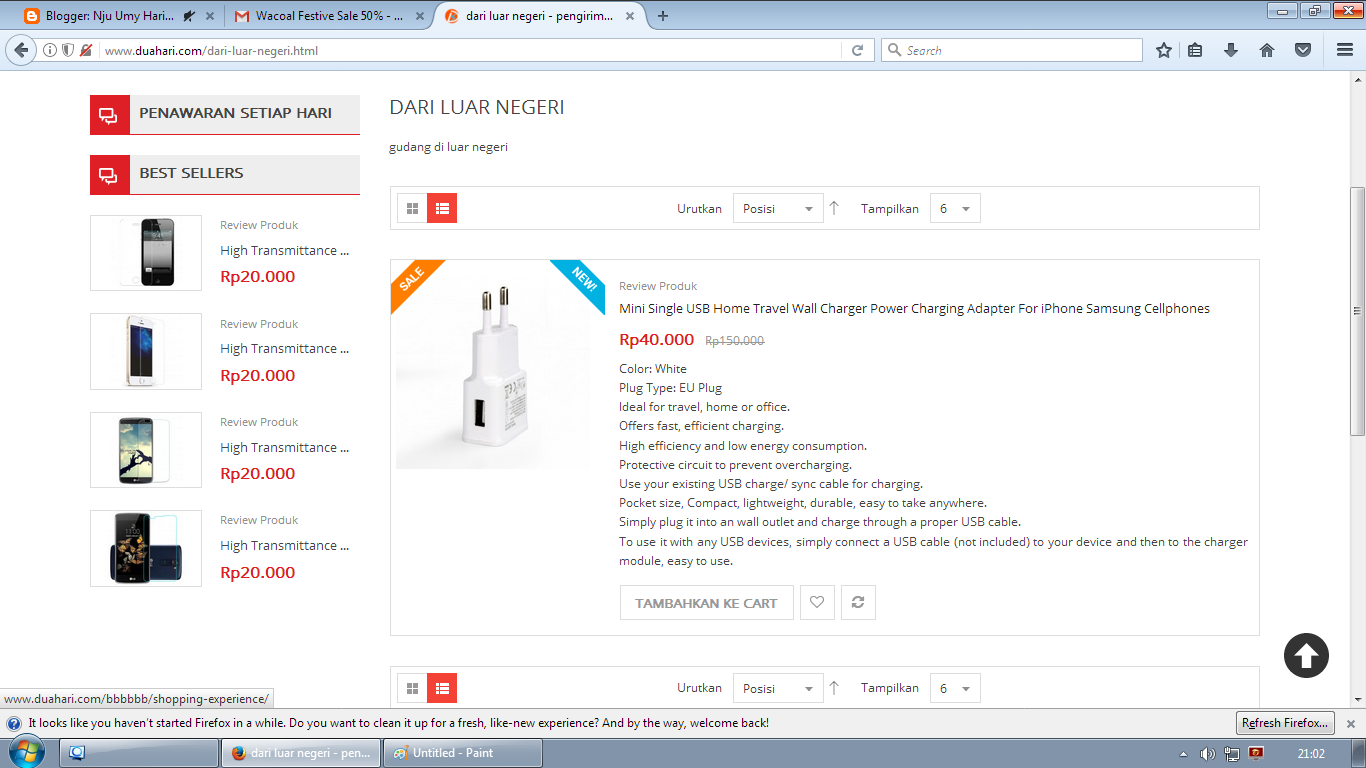This screenshot has height=768, width=1366.
Task: Click Refresh Firefox button
Action: (1285, 723)
